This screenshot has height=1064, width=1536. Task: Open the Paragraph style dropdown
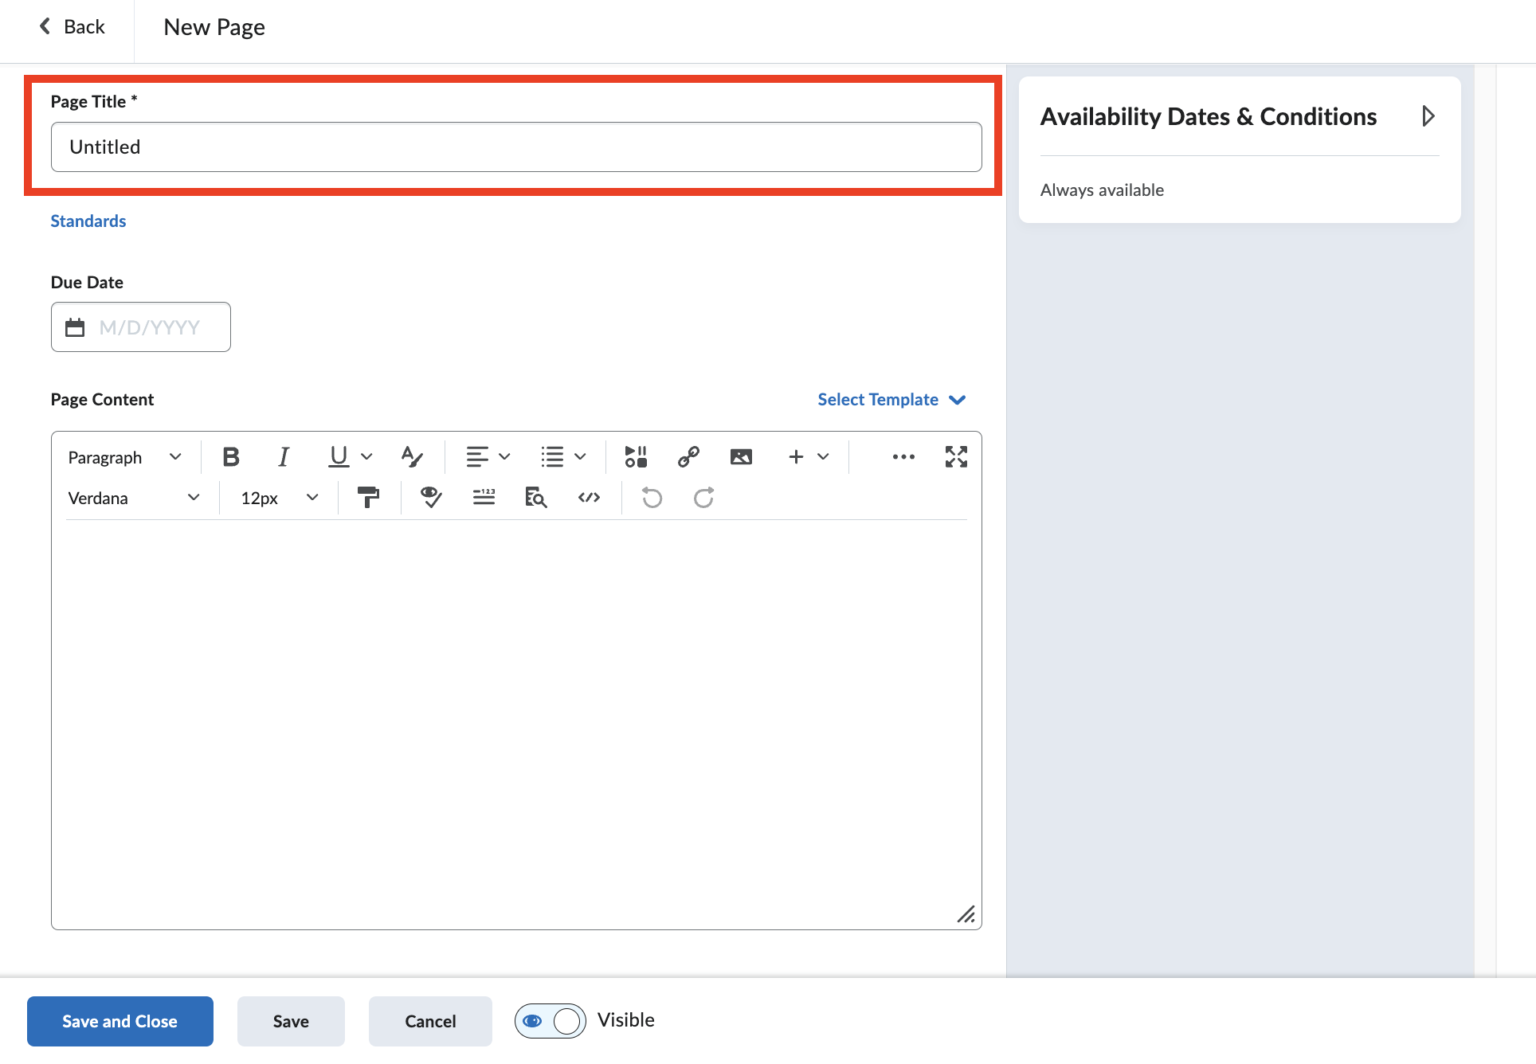coord(123,456)
